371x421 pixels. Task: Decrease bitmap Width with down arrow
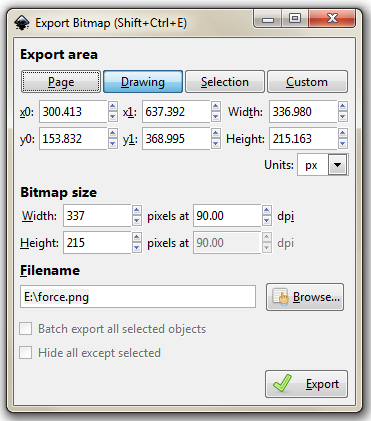click(x=137, y=221)
